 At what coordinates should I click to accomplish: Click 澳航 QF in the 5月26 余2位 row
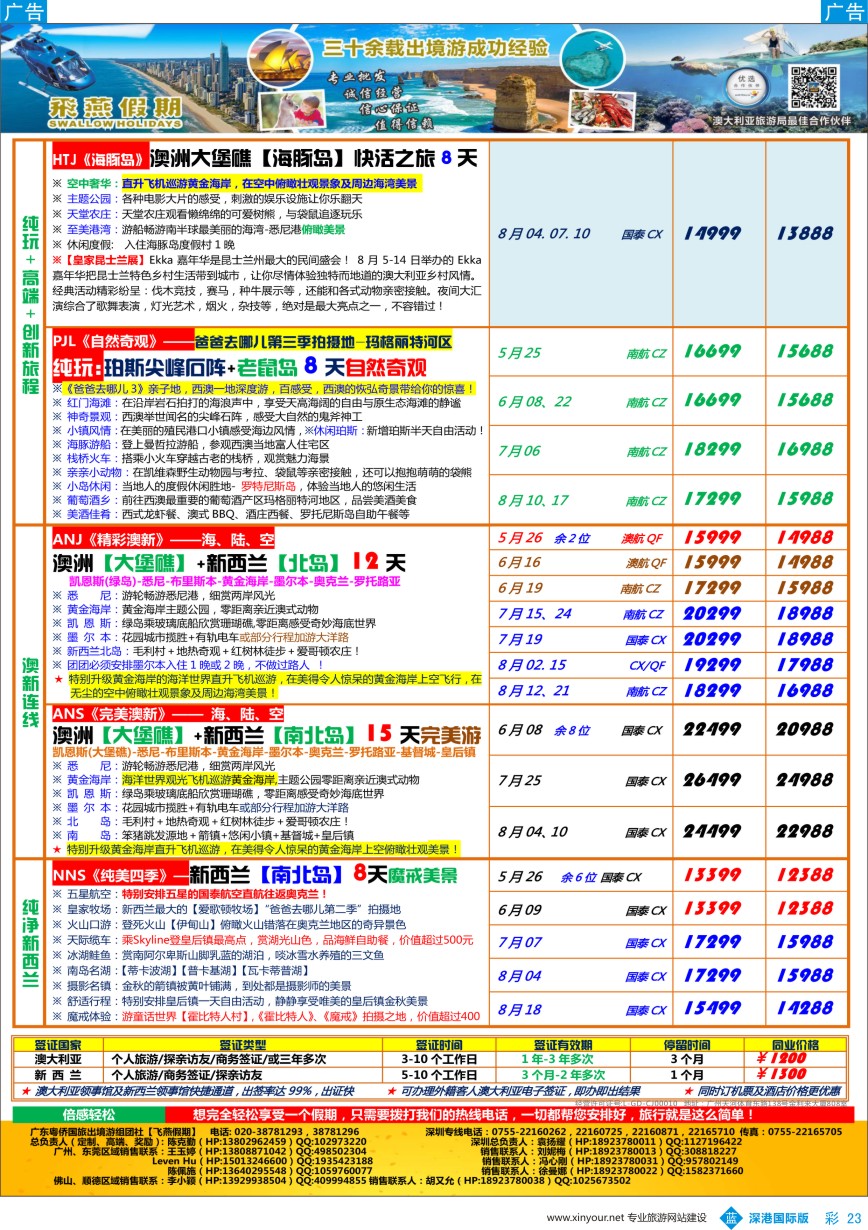[642, 538]
